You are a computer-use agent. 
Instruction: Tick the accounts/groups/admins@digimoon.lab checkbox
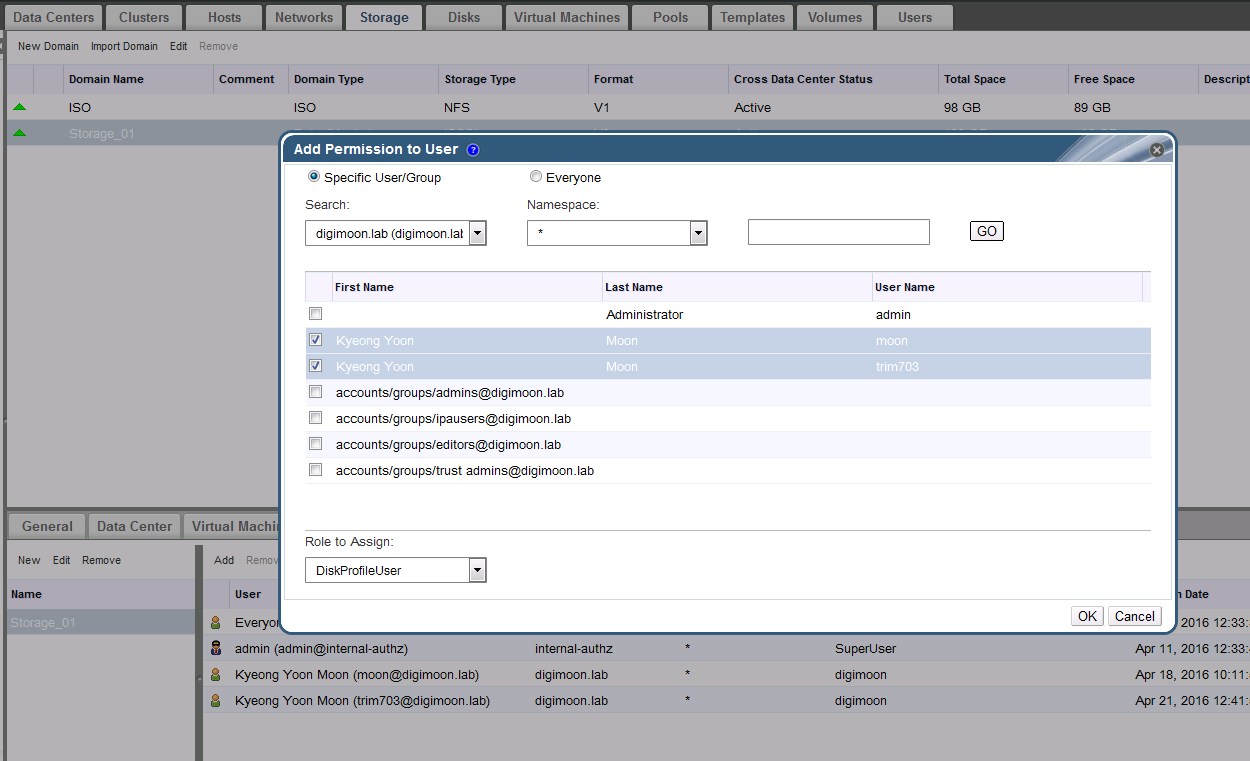(x=316, y=392)
